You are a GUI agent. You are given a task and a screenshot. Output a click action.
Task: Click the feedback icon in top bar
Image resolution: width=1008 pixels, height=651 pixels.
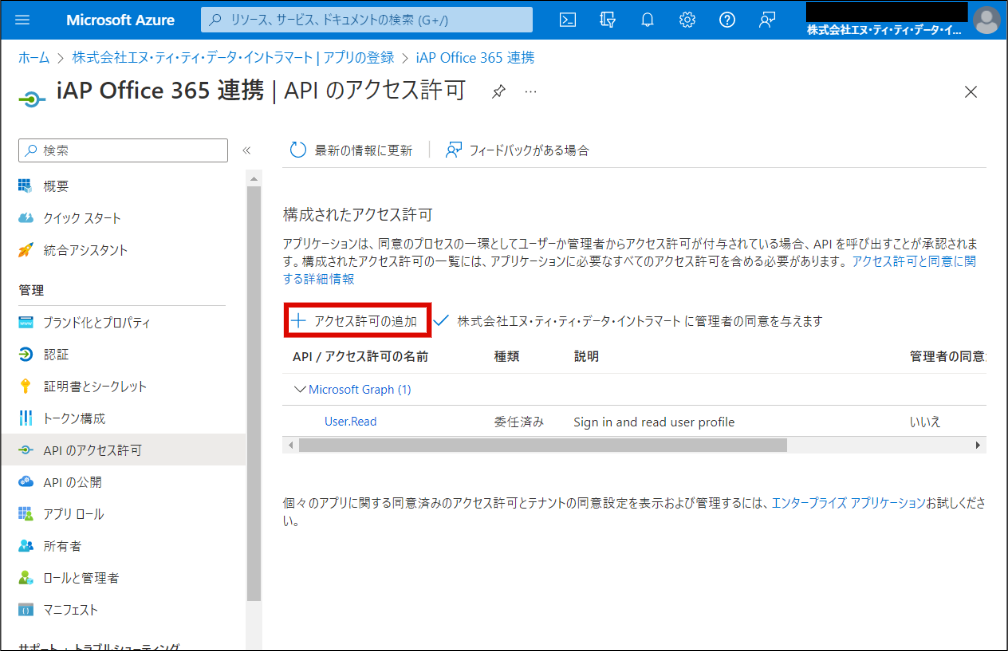click(767, 20)
